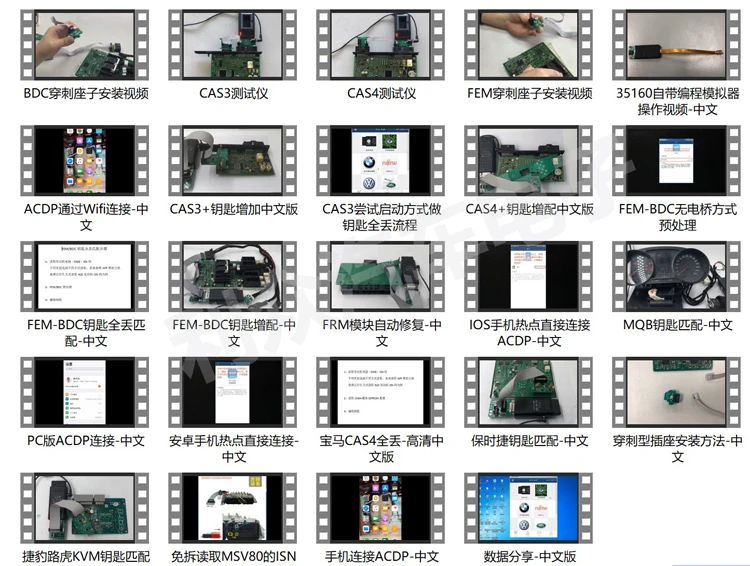This screenshot has width=750, height=566.
Task: Open the FEM-BDC钥匙全丢匹配 video thumbnail
Action: click(x=85, y=277)
